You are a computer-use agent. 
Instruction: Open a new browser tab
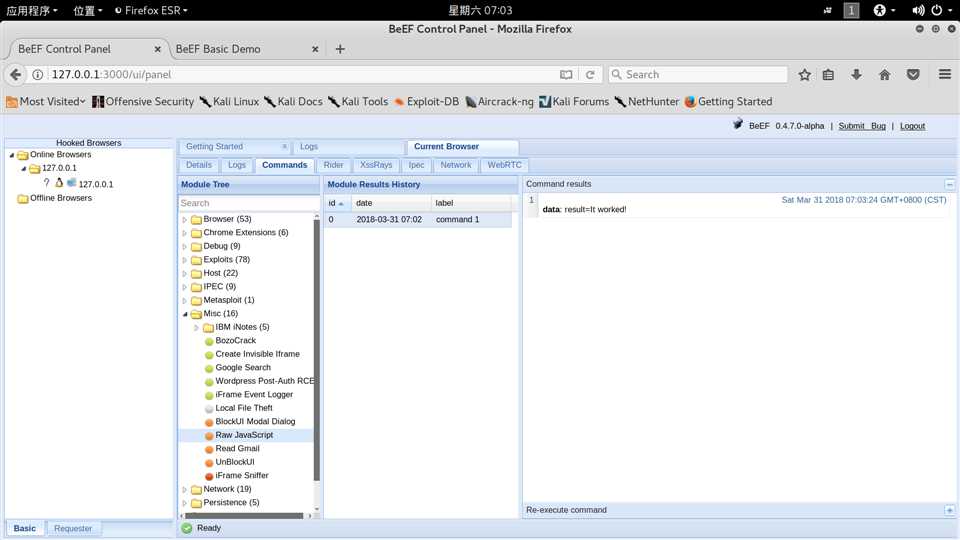pyautogui.click(x=340, y=49)
